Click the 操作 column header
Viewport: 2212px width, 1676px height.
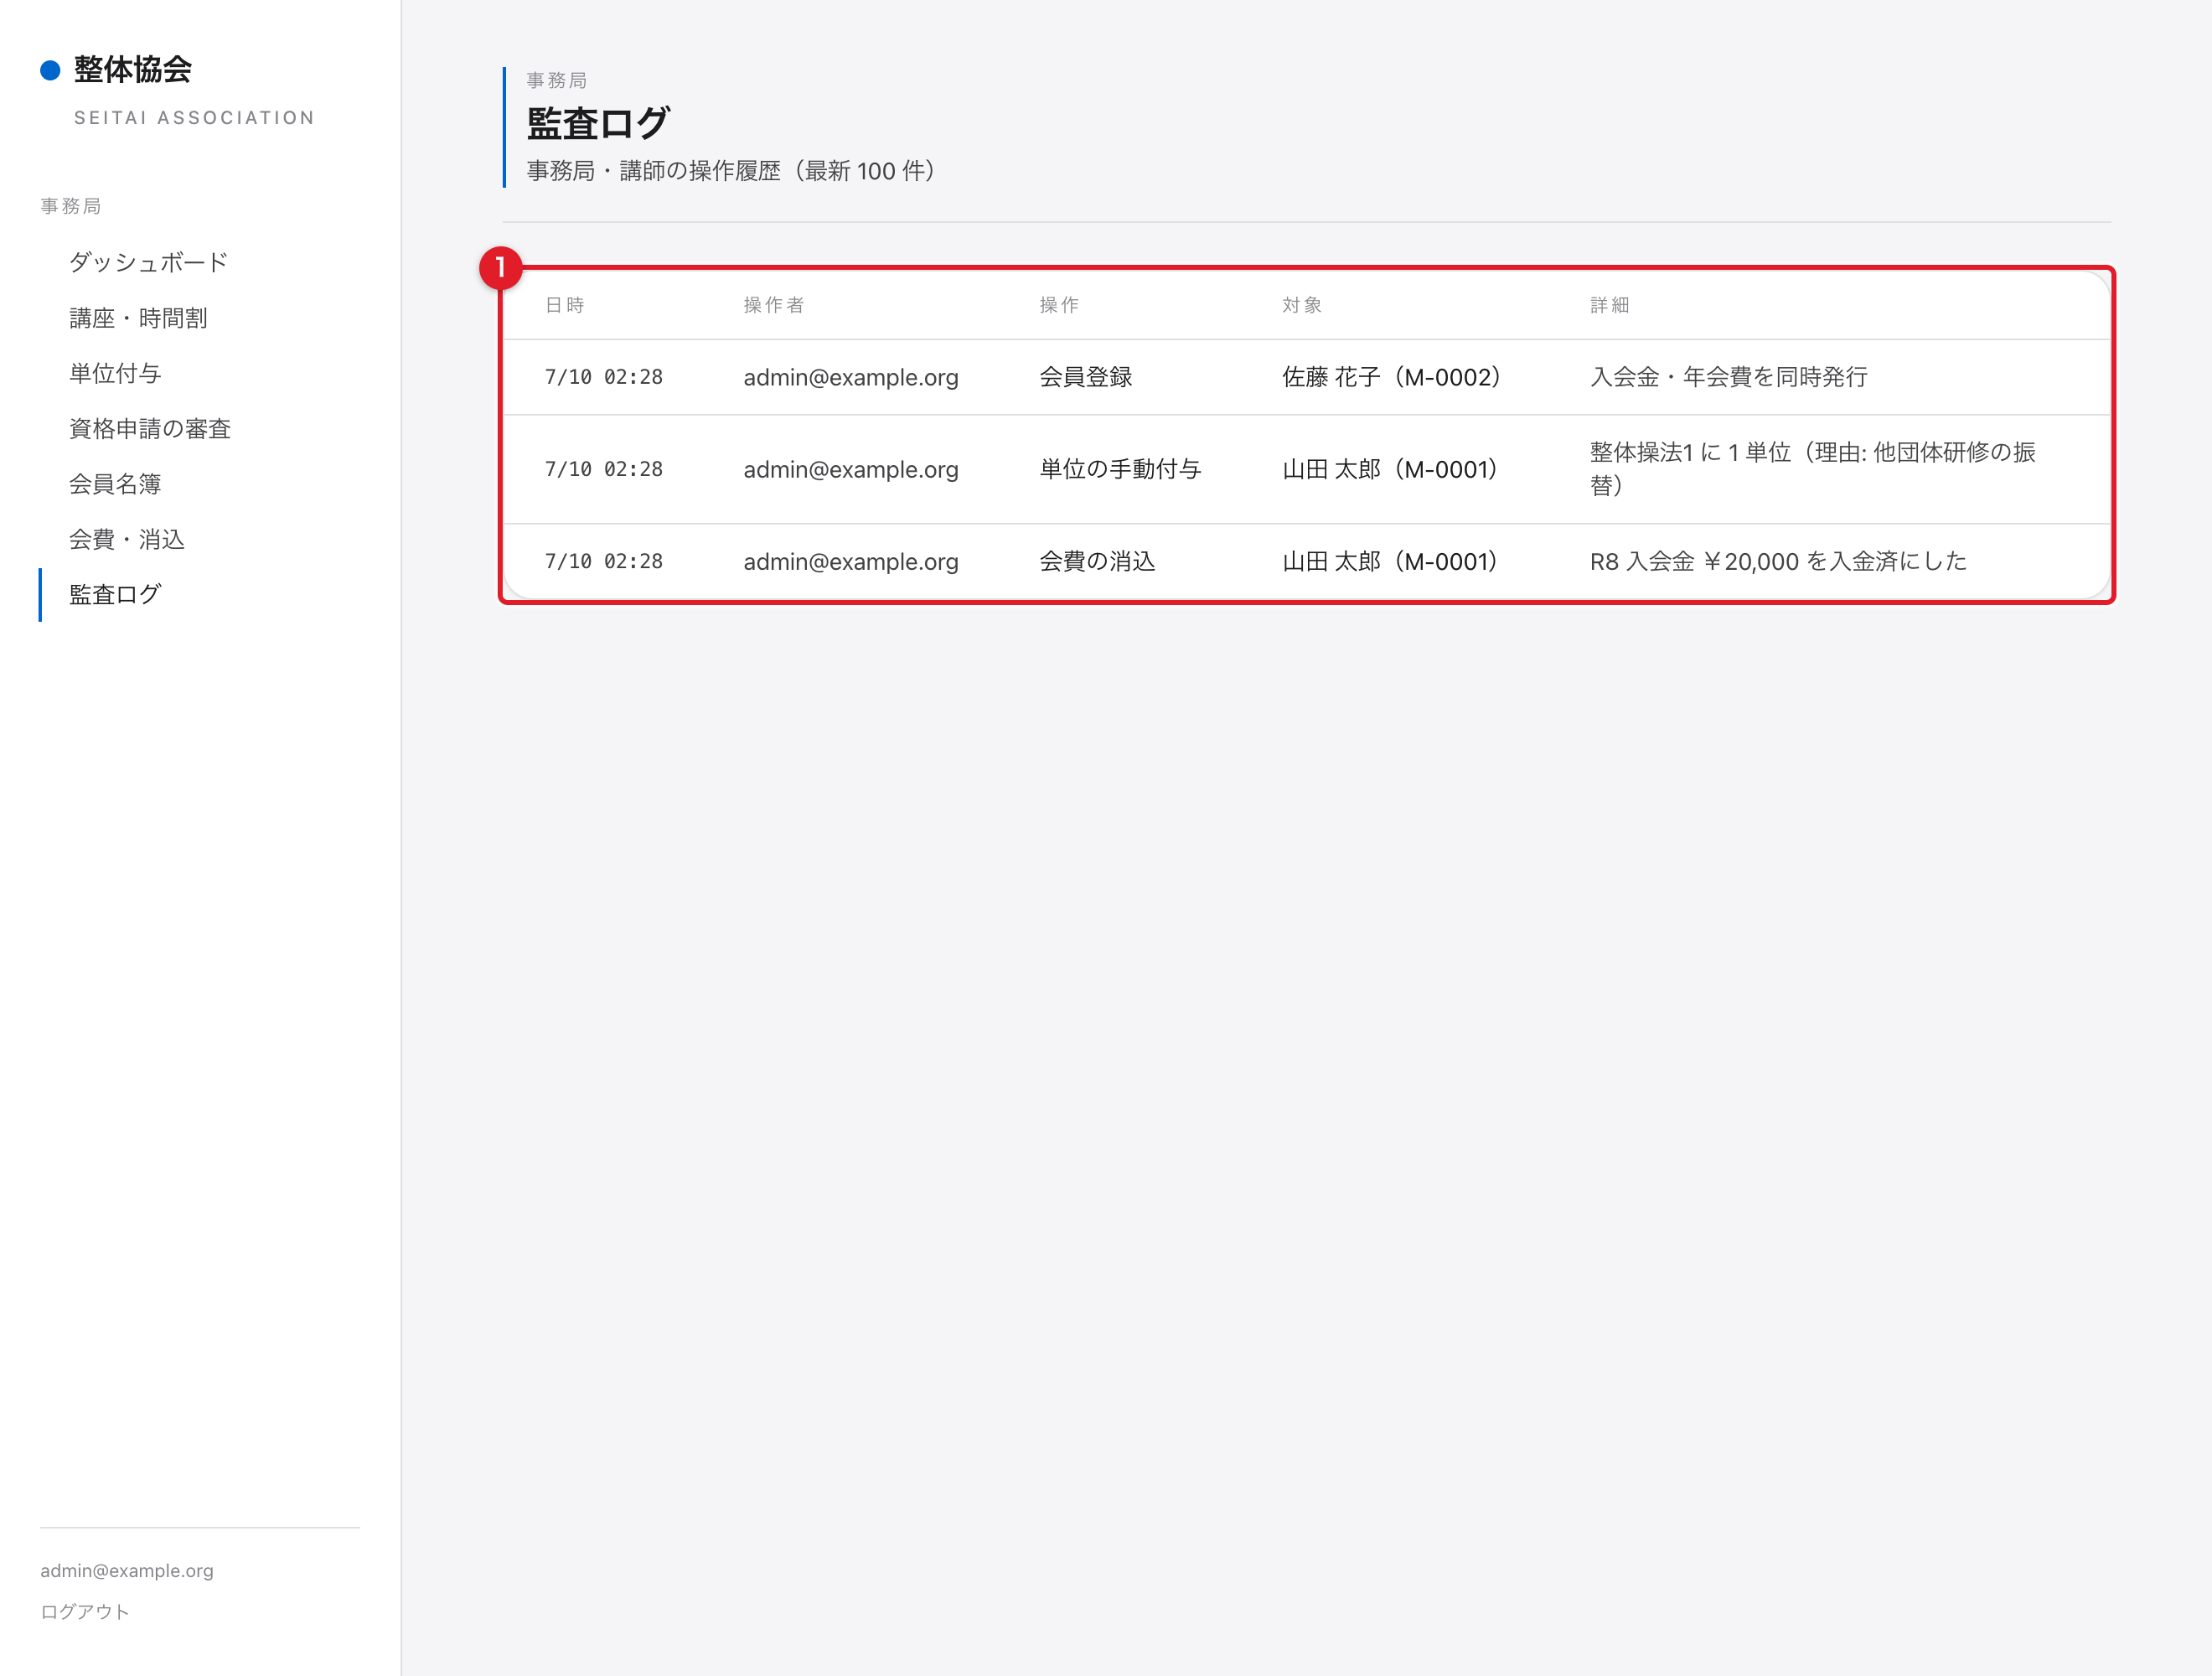(1059, 305)
